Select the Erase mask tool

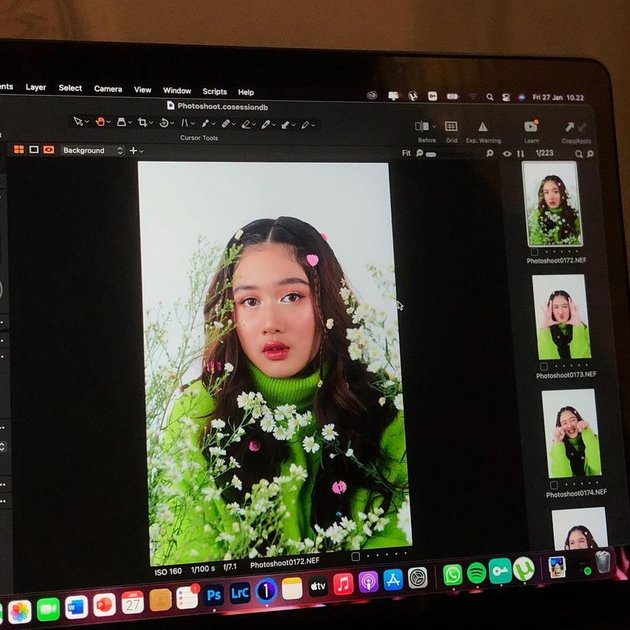[x=245, y=124]
